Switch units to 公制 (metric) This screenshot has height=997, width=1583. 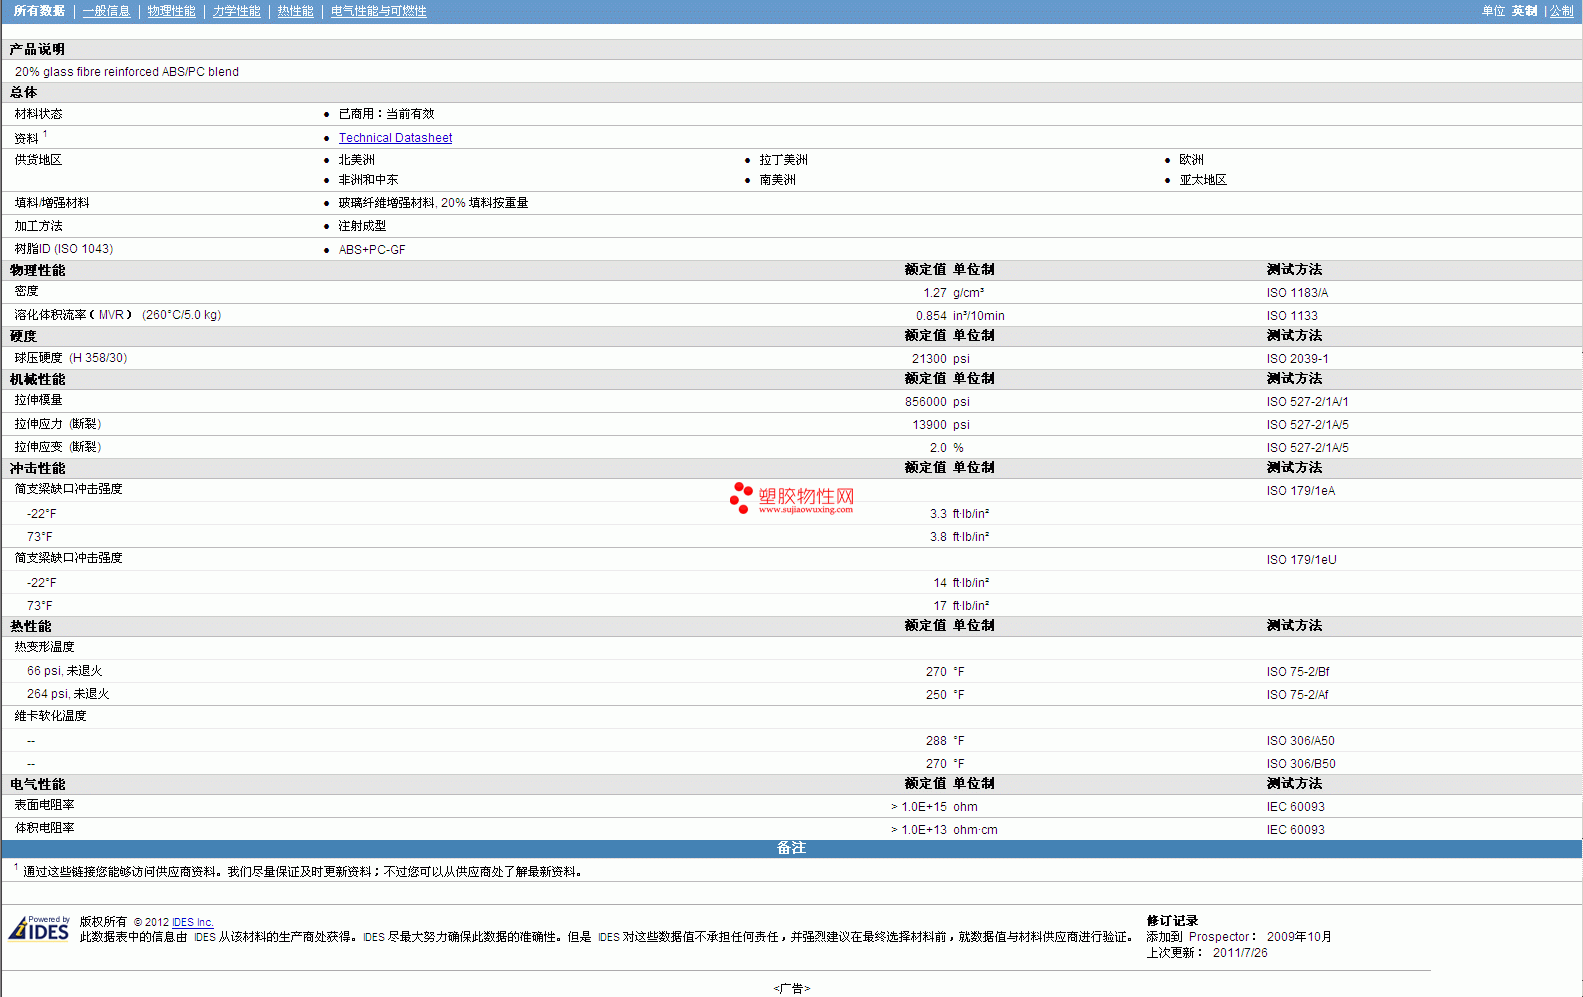tap(1561, 11)
